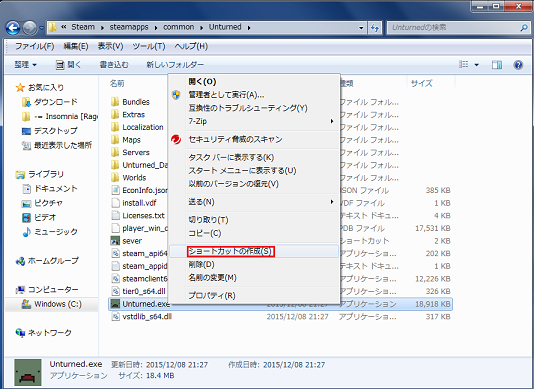Click the Back navigation arrow button
Image resolution: width=534 pixels, height=389 pixels.
[x=13, y=28]
